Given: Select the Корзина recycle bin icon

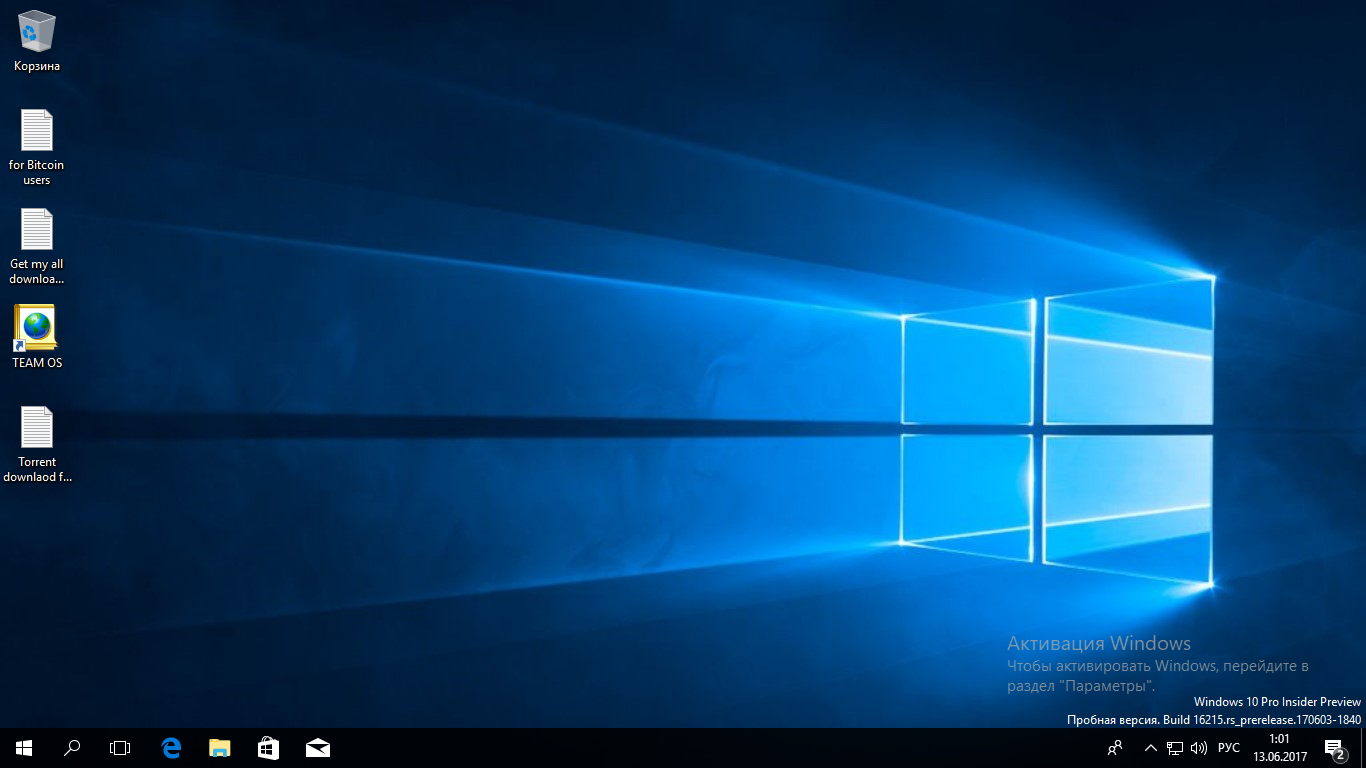Looking at the screenshot, I should (37, 41).
